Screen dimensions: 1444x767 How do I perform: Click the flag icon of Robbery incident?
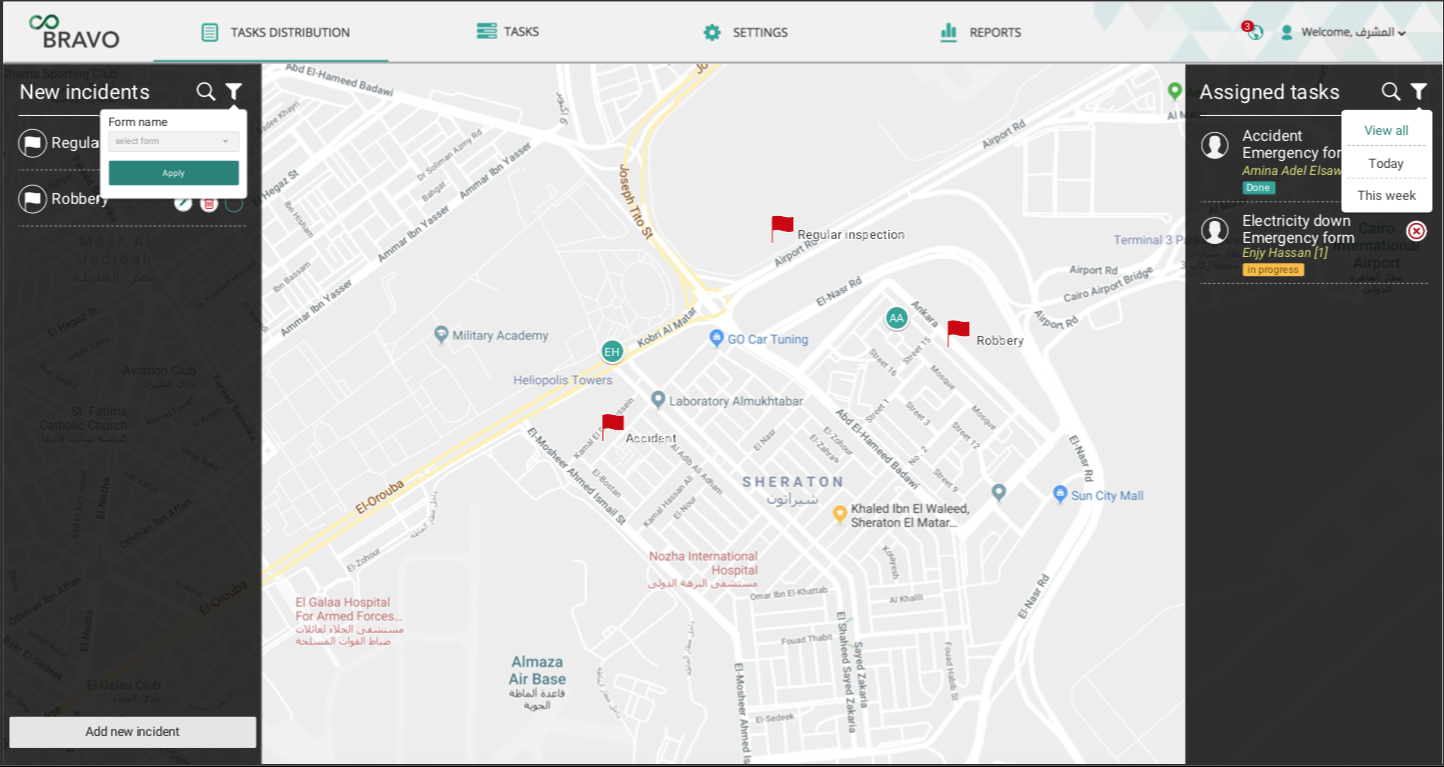coord(33,199)
